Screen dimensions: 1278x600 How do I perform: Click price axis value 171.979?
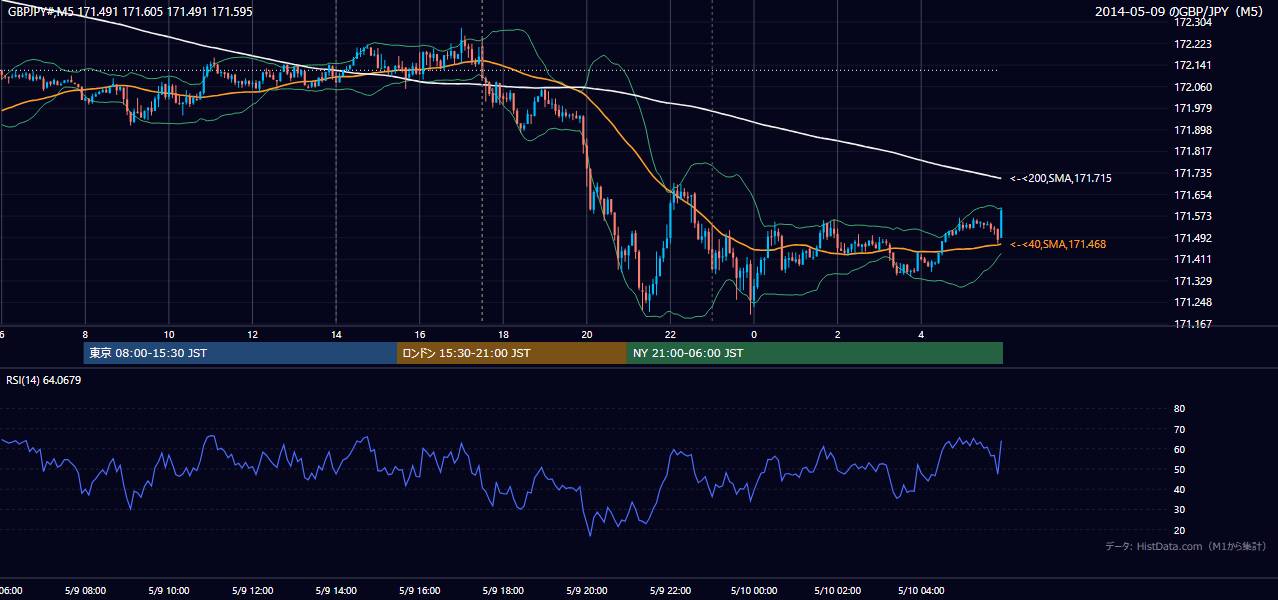tap(1193, 108)
